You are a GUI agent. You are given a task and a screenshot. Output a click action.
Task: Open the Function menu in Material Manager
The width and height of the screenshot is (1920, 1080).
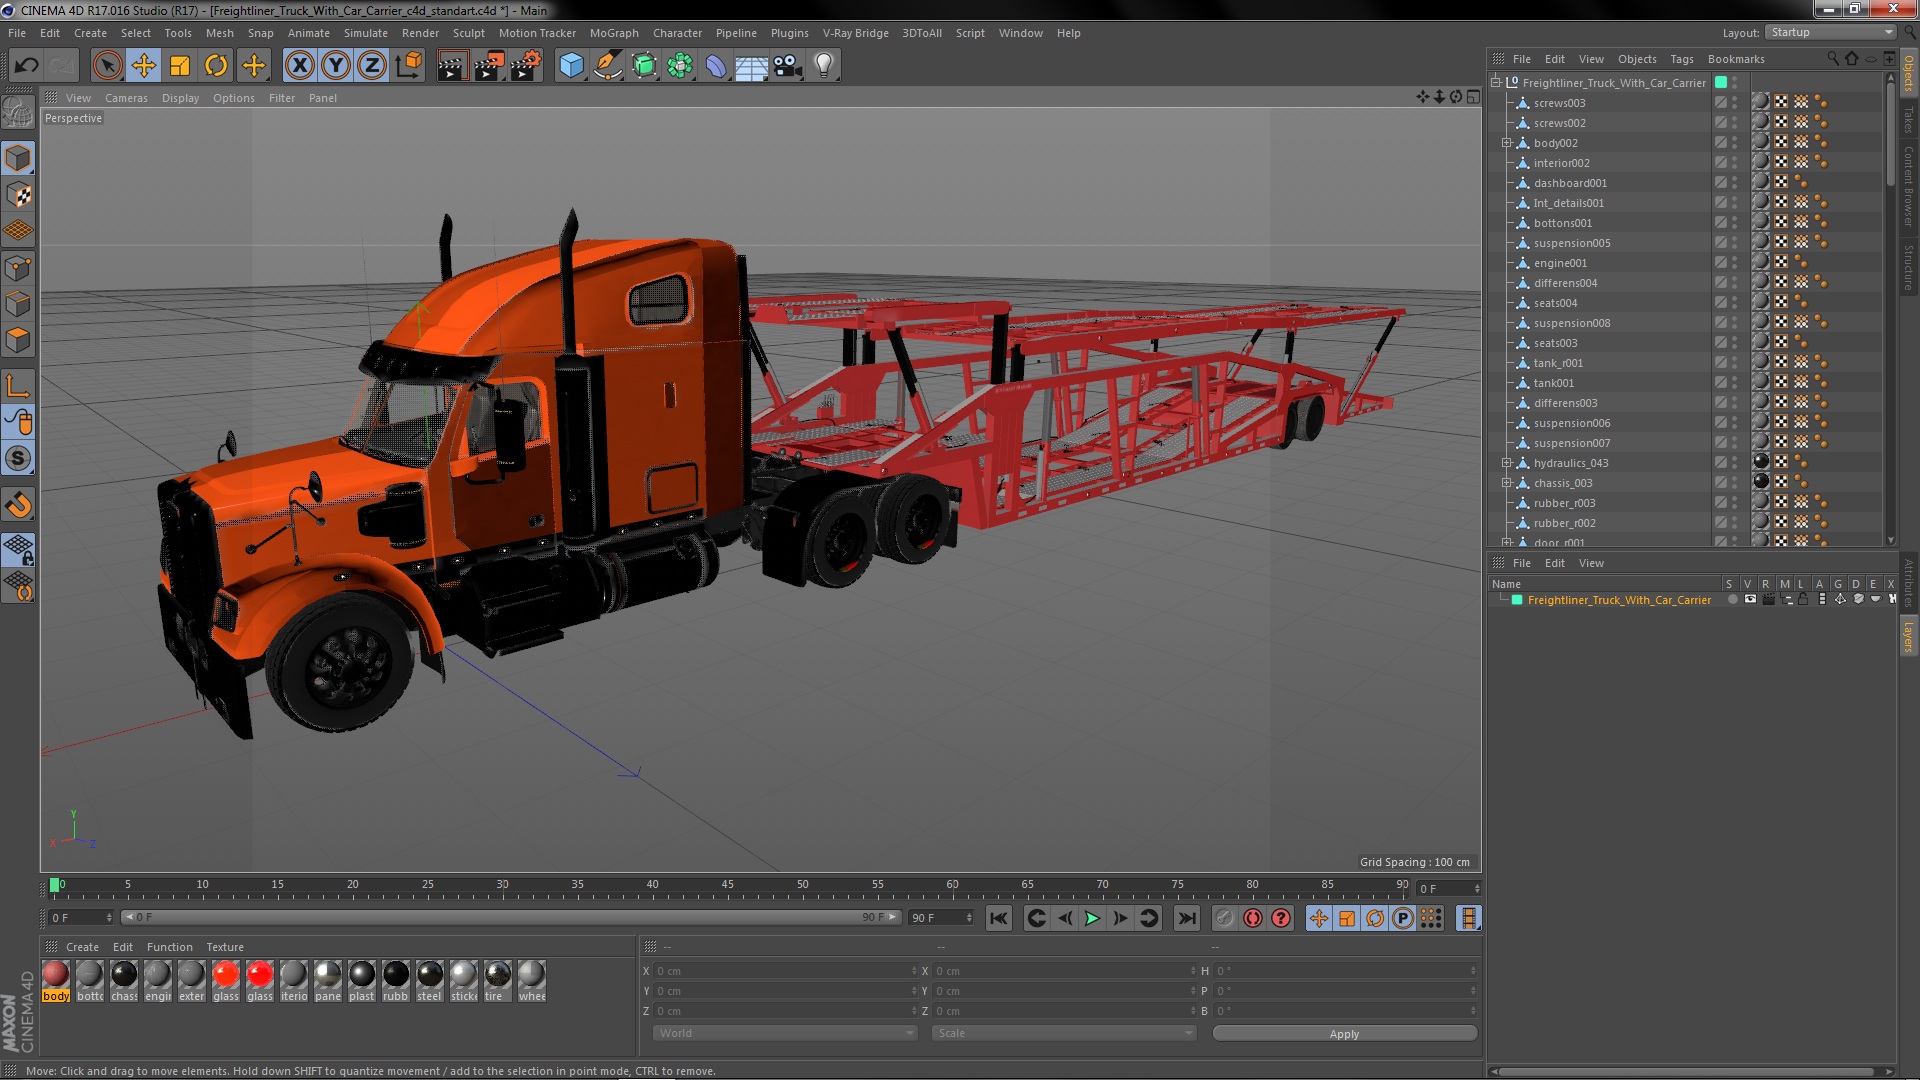click(169, 947)
